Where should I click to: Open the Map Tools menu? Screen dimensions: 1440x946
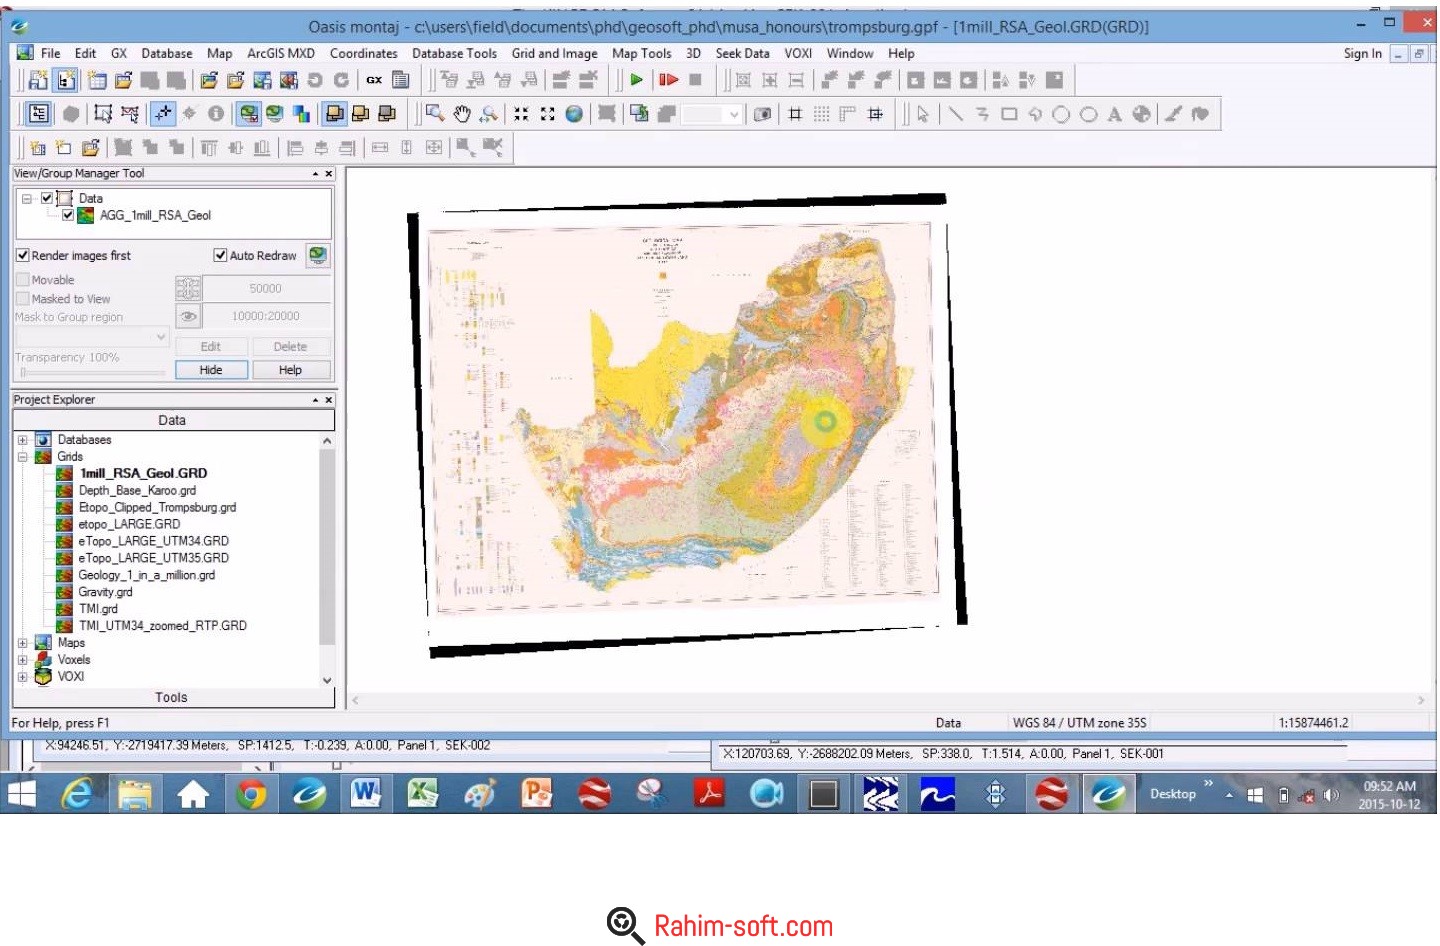pyautogui.click(x=642, y=53)
